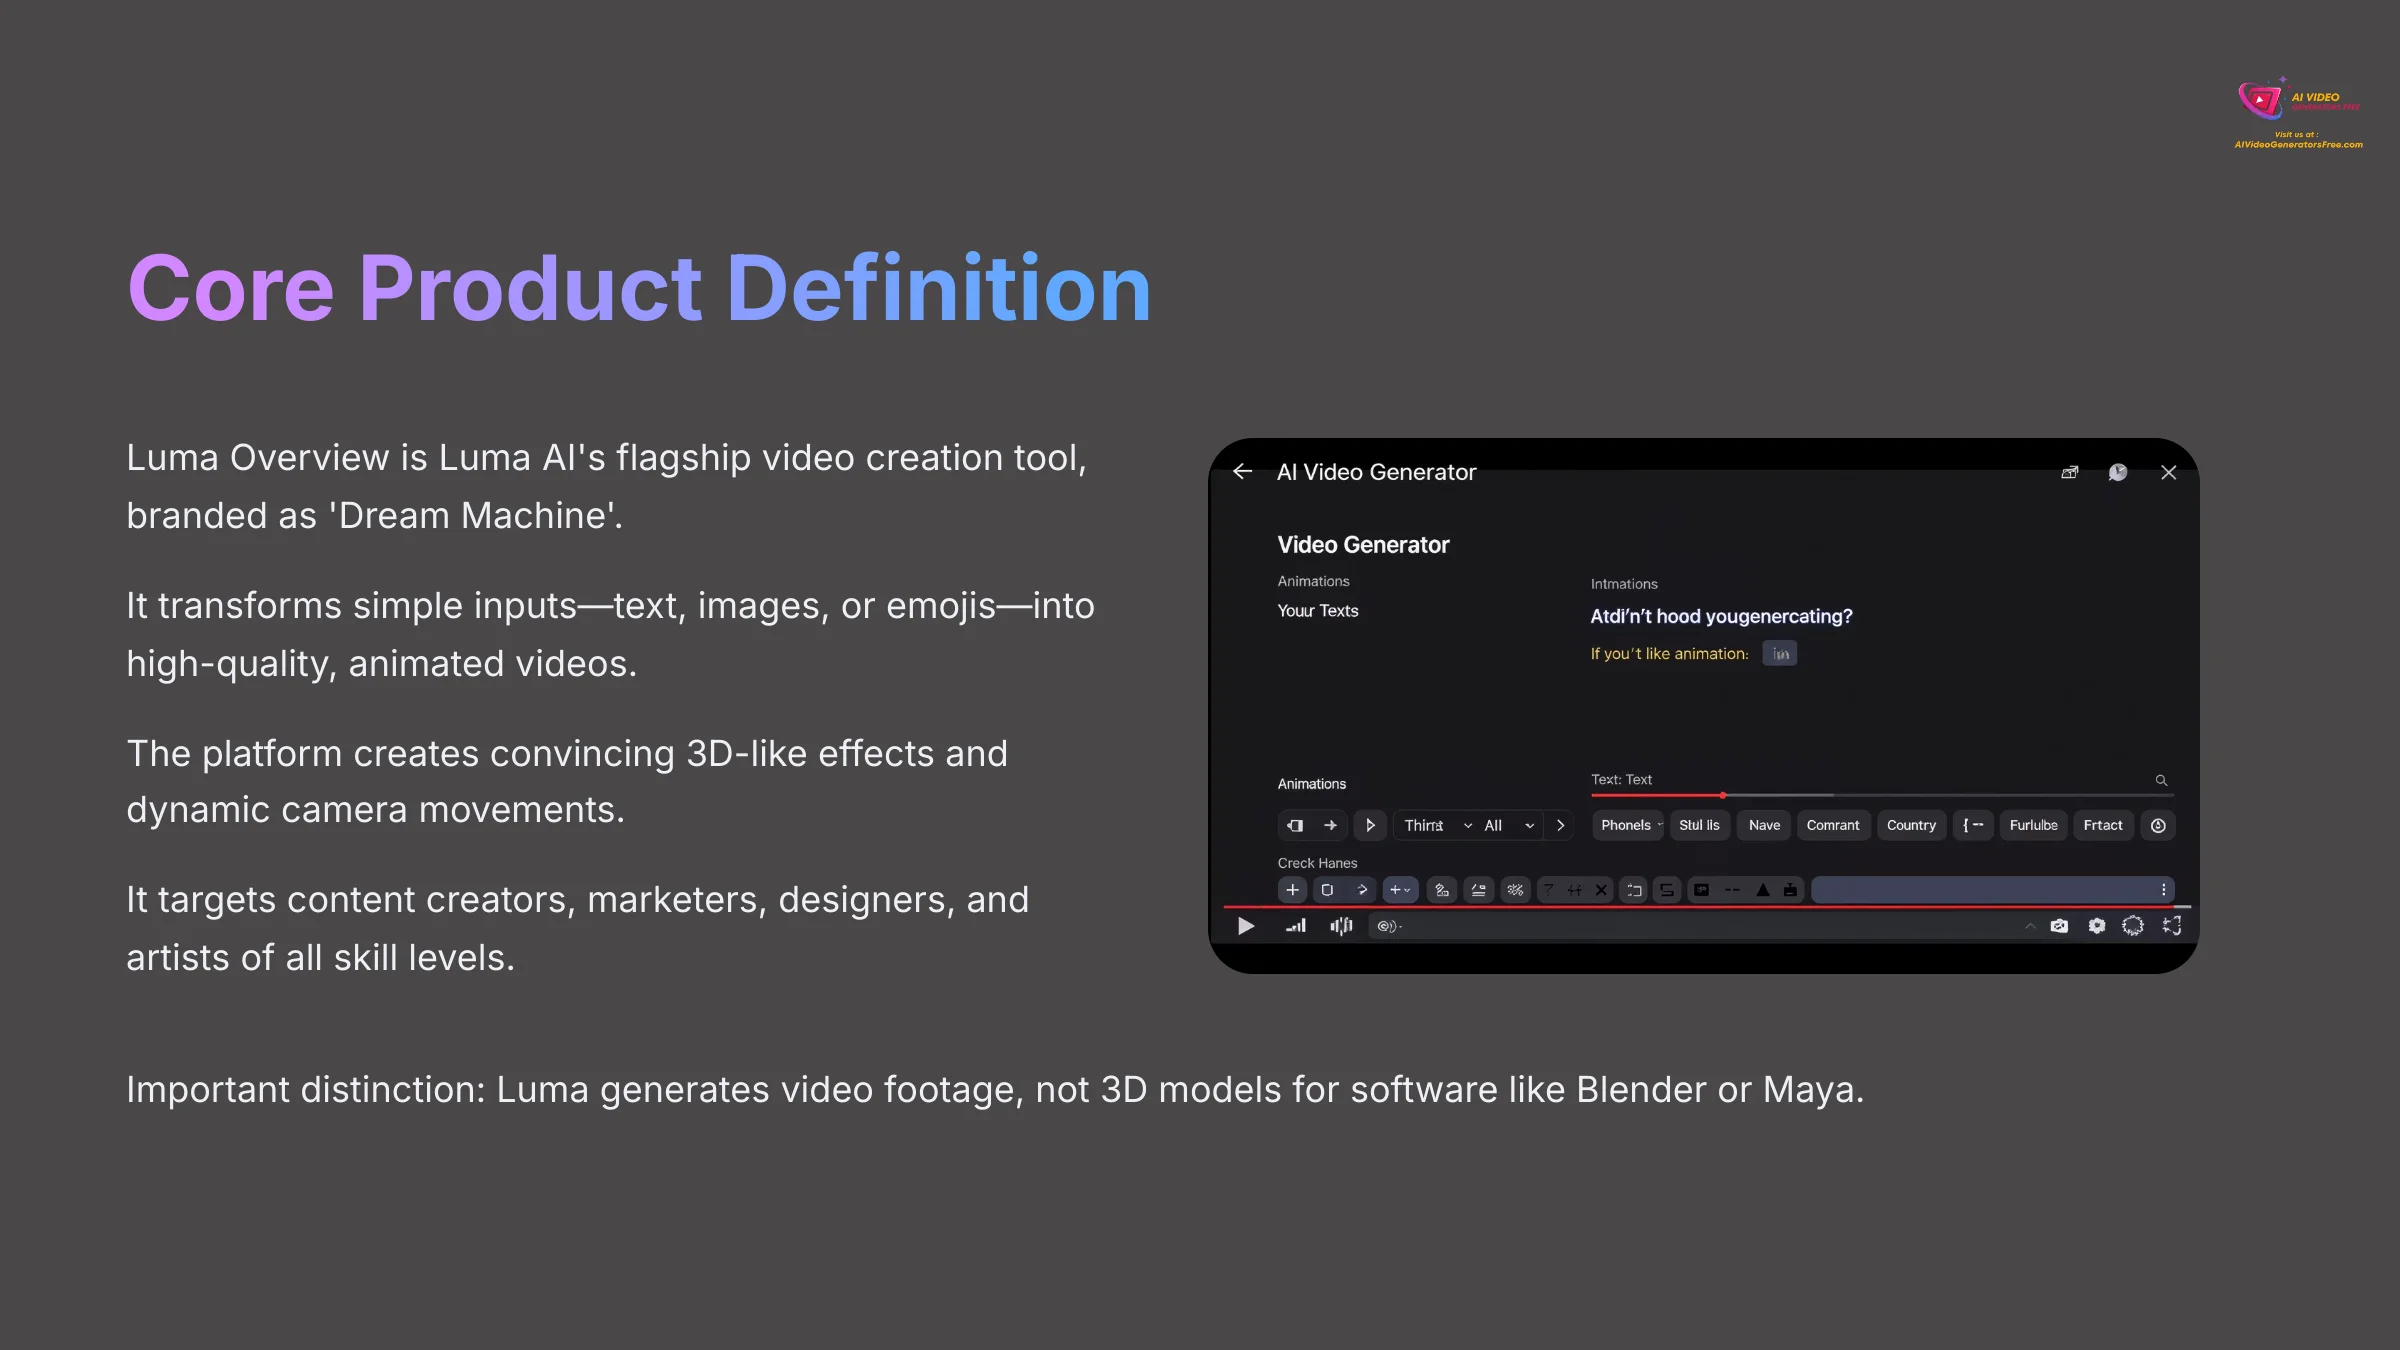Click the 'Atdi'n't hood yougenercating?' heading
The width and height of the screenshot is (2400, 1350).
click(x=1721, y=617)
